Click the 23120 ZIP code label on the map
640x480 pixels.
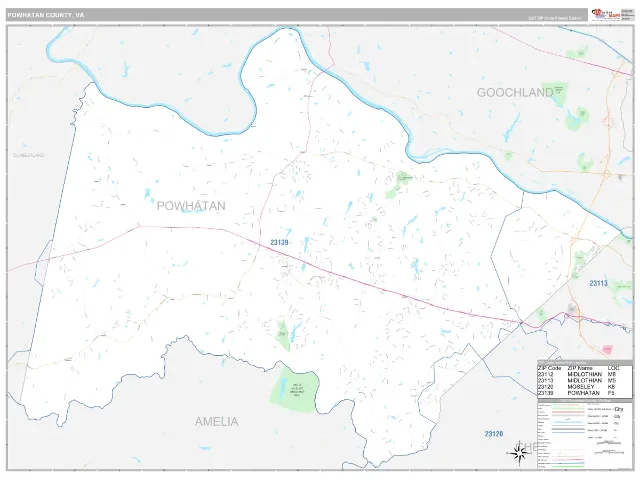click(494, 434)
